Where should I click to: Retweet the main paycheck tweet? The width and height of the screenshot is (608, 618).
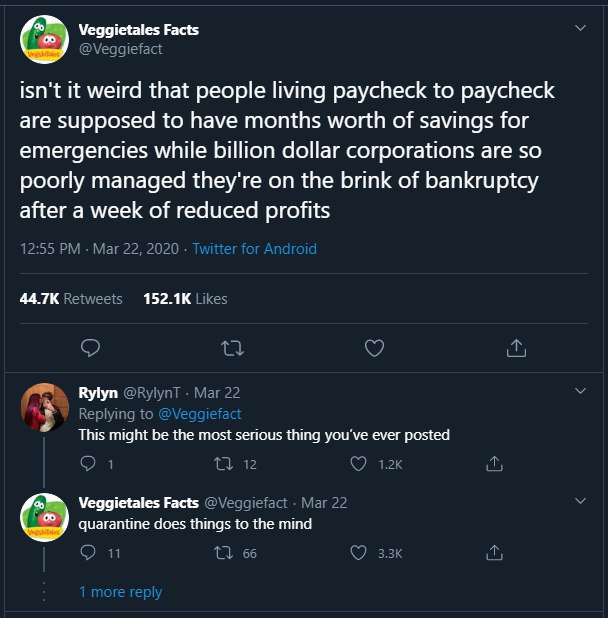point(232,348)
